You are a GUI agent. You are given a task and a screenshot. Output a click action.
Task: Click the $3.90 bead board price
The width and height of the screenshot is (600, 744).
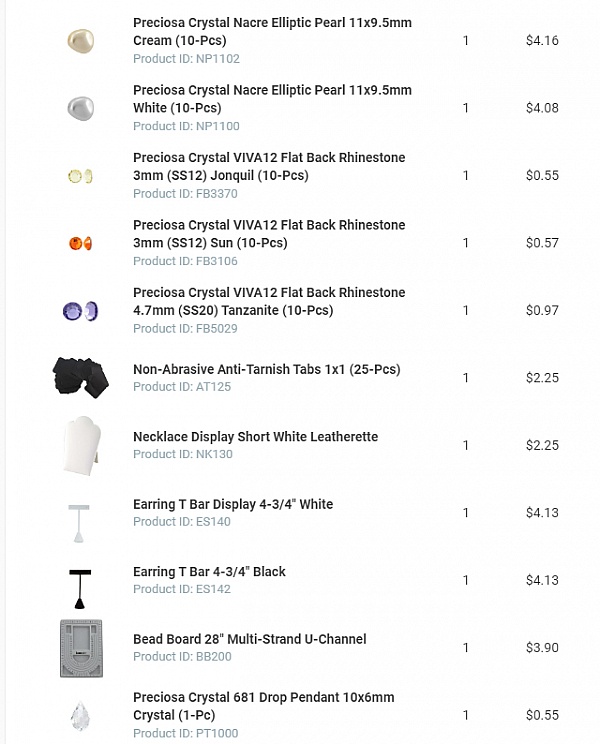coord(542,648)
